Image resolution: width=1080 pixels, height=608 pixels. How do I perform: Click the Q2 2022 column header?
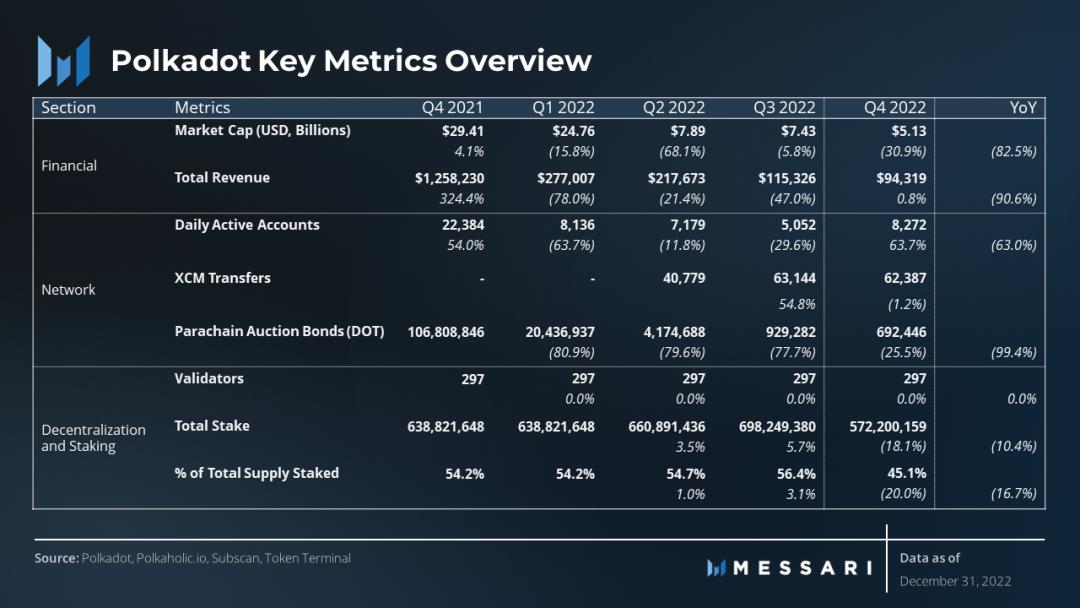click(x=673, y=107)
